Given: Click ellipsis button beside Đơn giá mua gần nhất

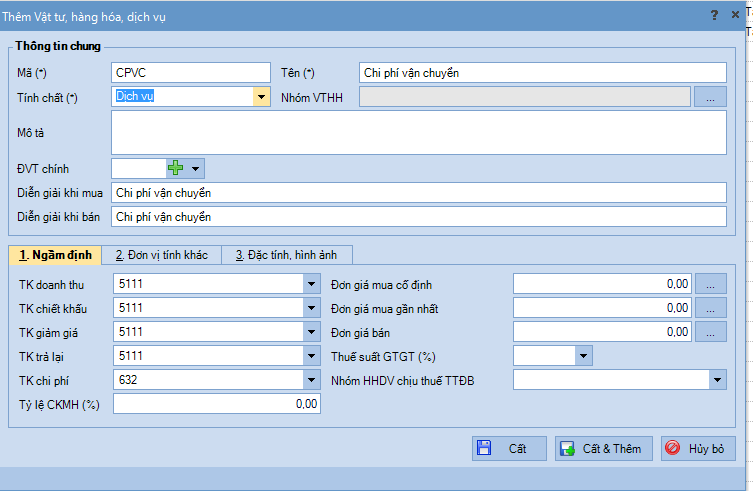Looking at the screenshot, I should 710,308.
